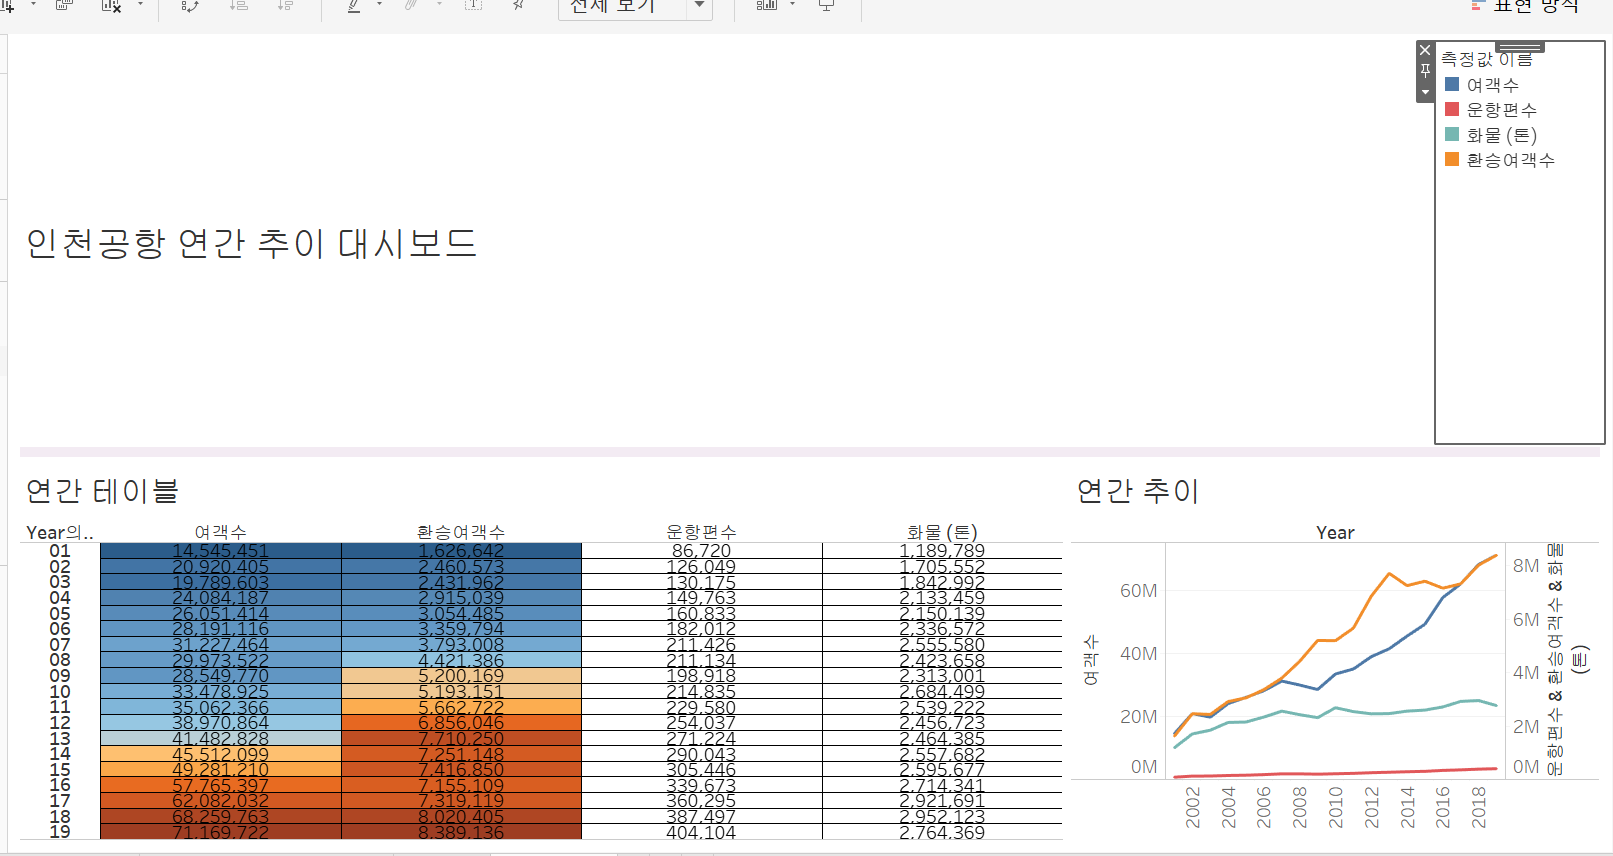Open the 표현 방식 Show Me panel
This screenshot has height=856, width=1613.
click(x=1526, y=6)
